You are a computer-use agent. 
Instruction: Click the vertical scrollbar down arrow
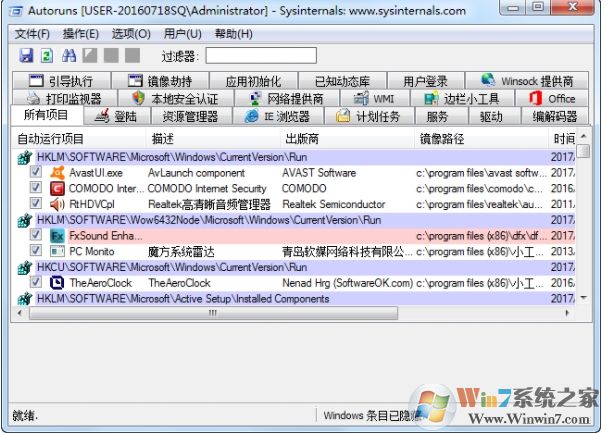[x=584, y=298]
